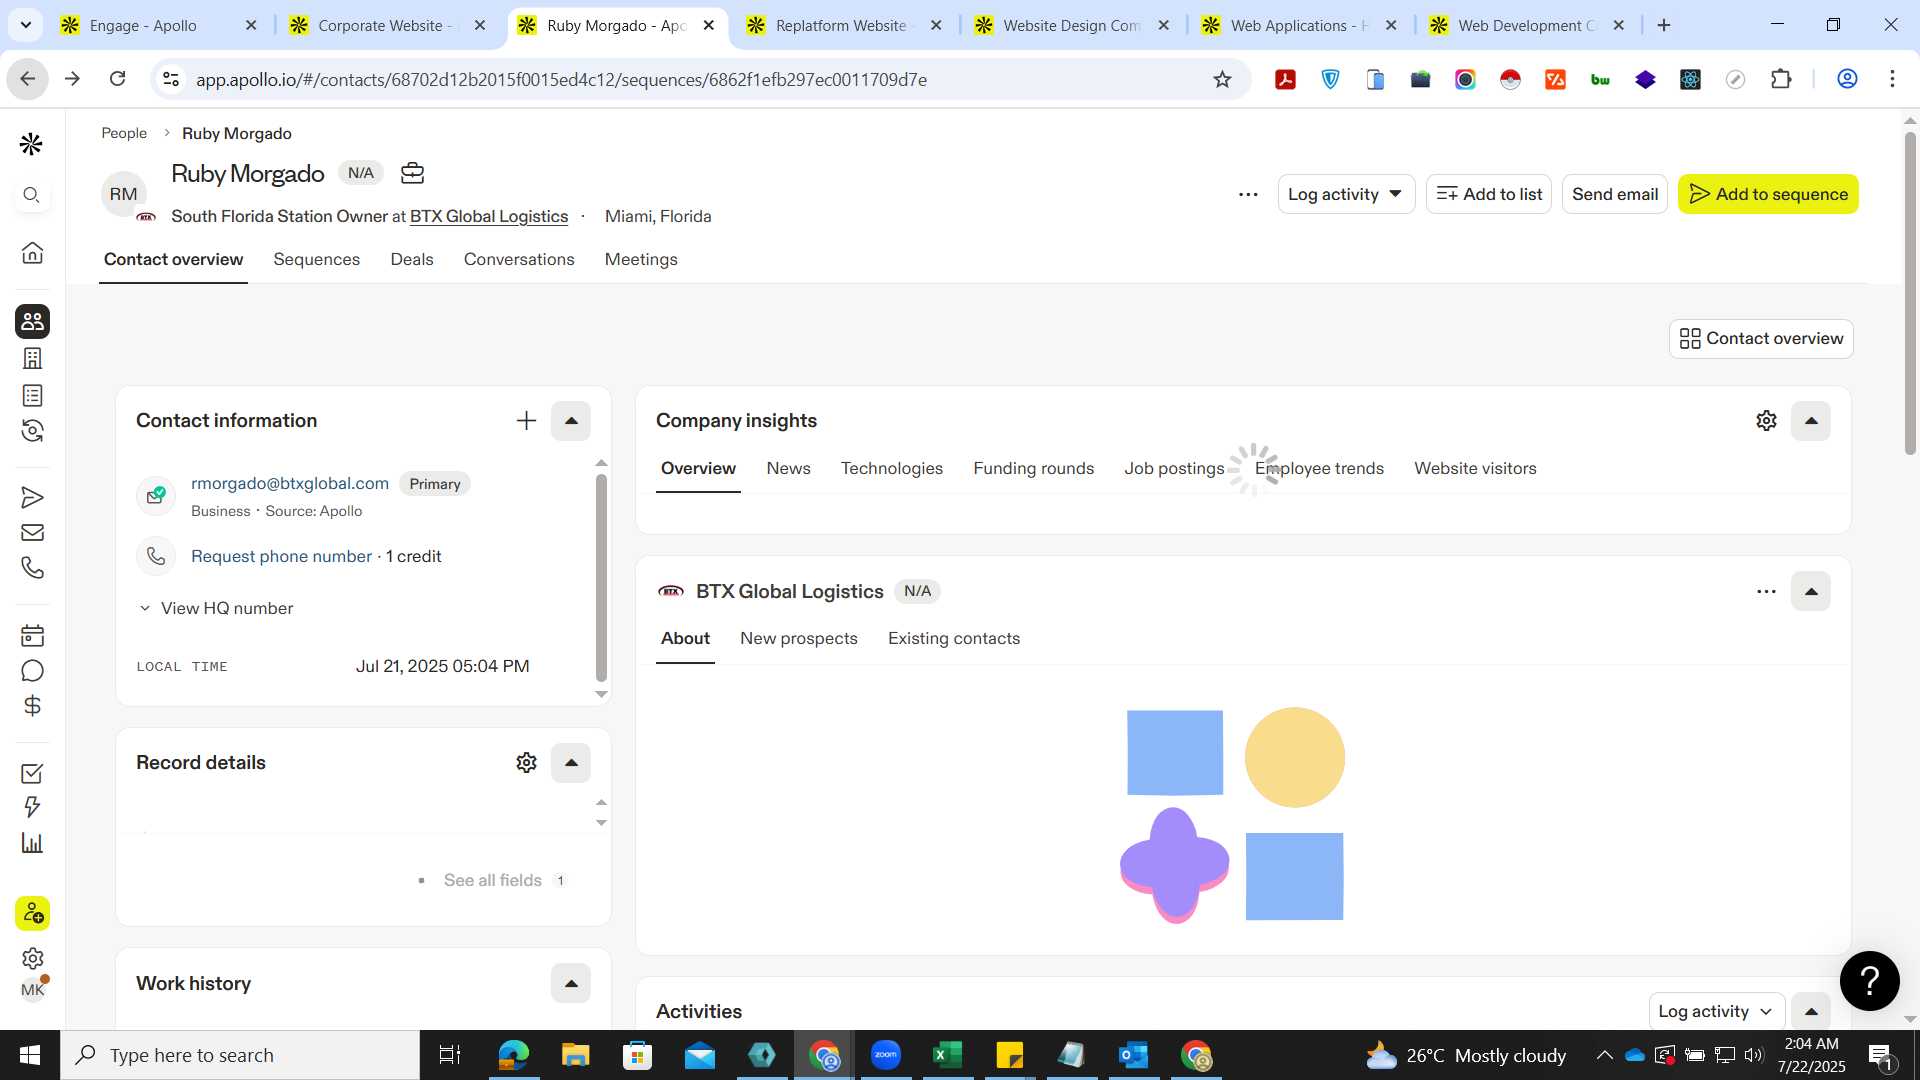Screen dimensions: 1920x1080
Task: Go to Home via sidebar house icon
Action: coord(32,252)
